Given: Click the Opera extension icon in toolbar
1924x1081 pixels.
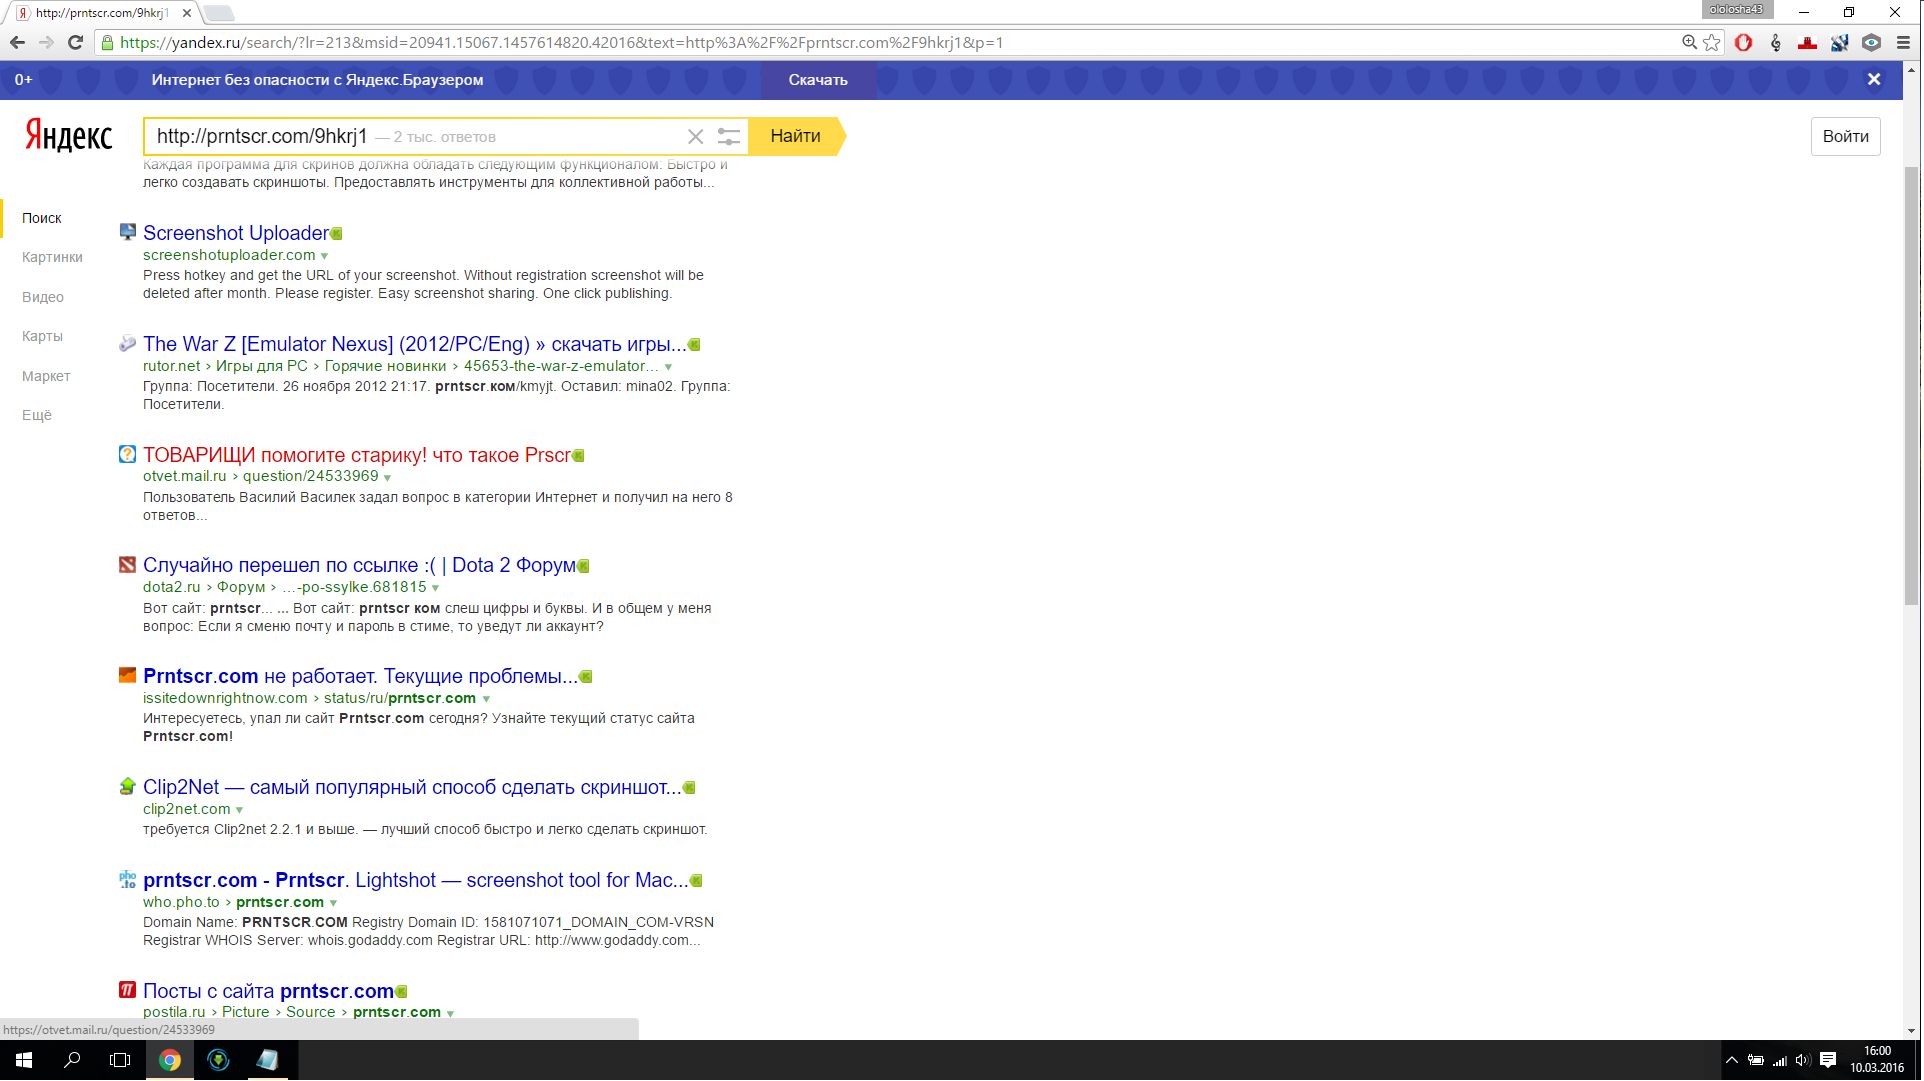Looking at the screenshot, I should tap(1744, 43).
